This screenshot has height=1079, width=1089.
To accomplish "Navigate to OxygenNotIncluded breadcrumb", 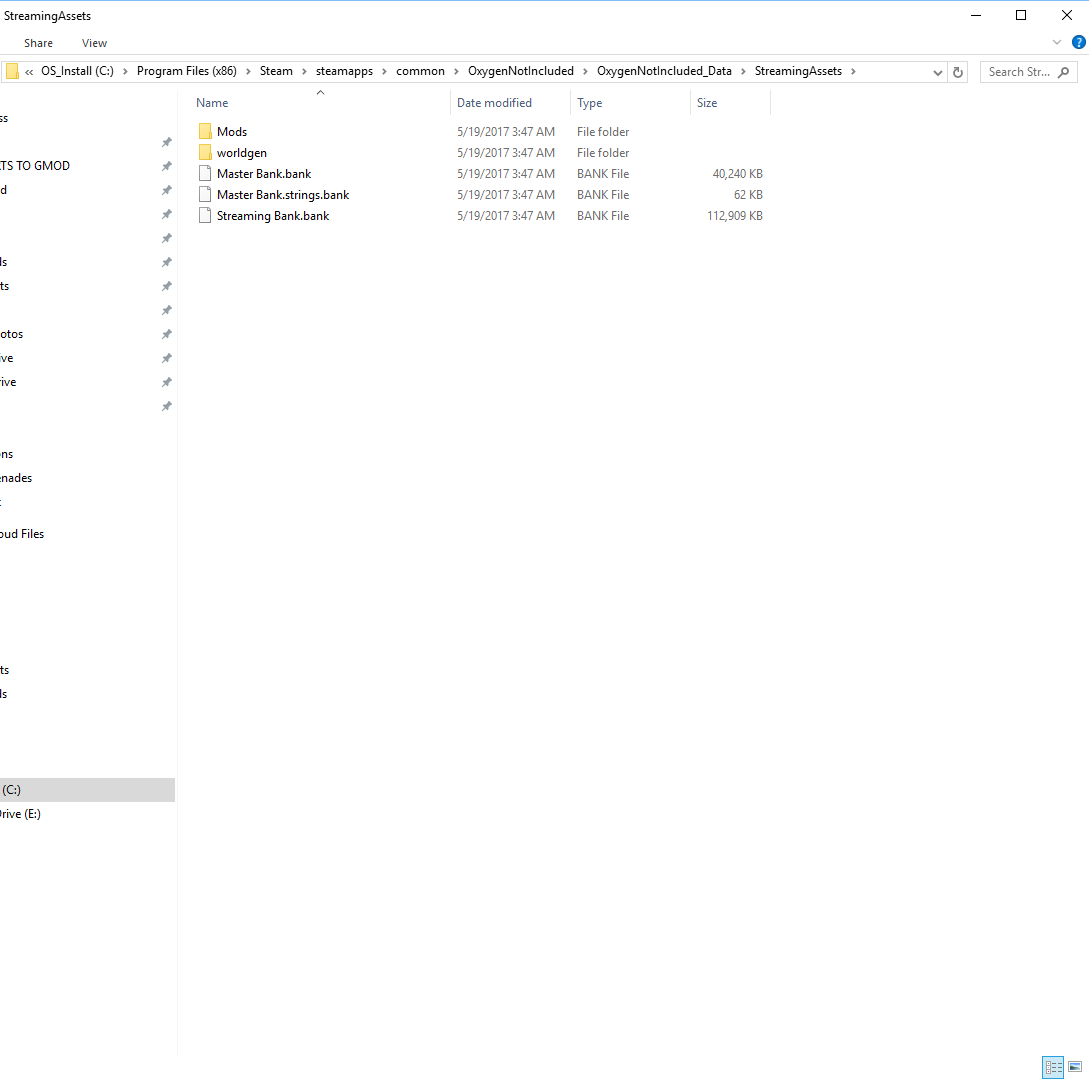I will (x=521, y=71).
